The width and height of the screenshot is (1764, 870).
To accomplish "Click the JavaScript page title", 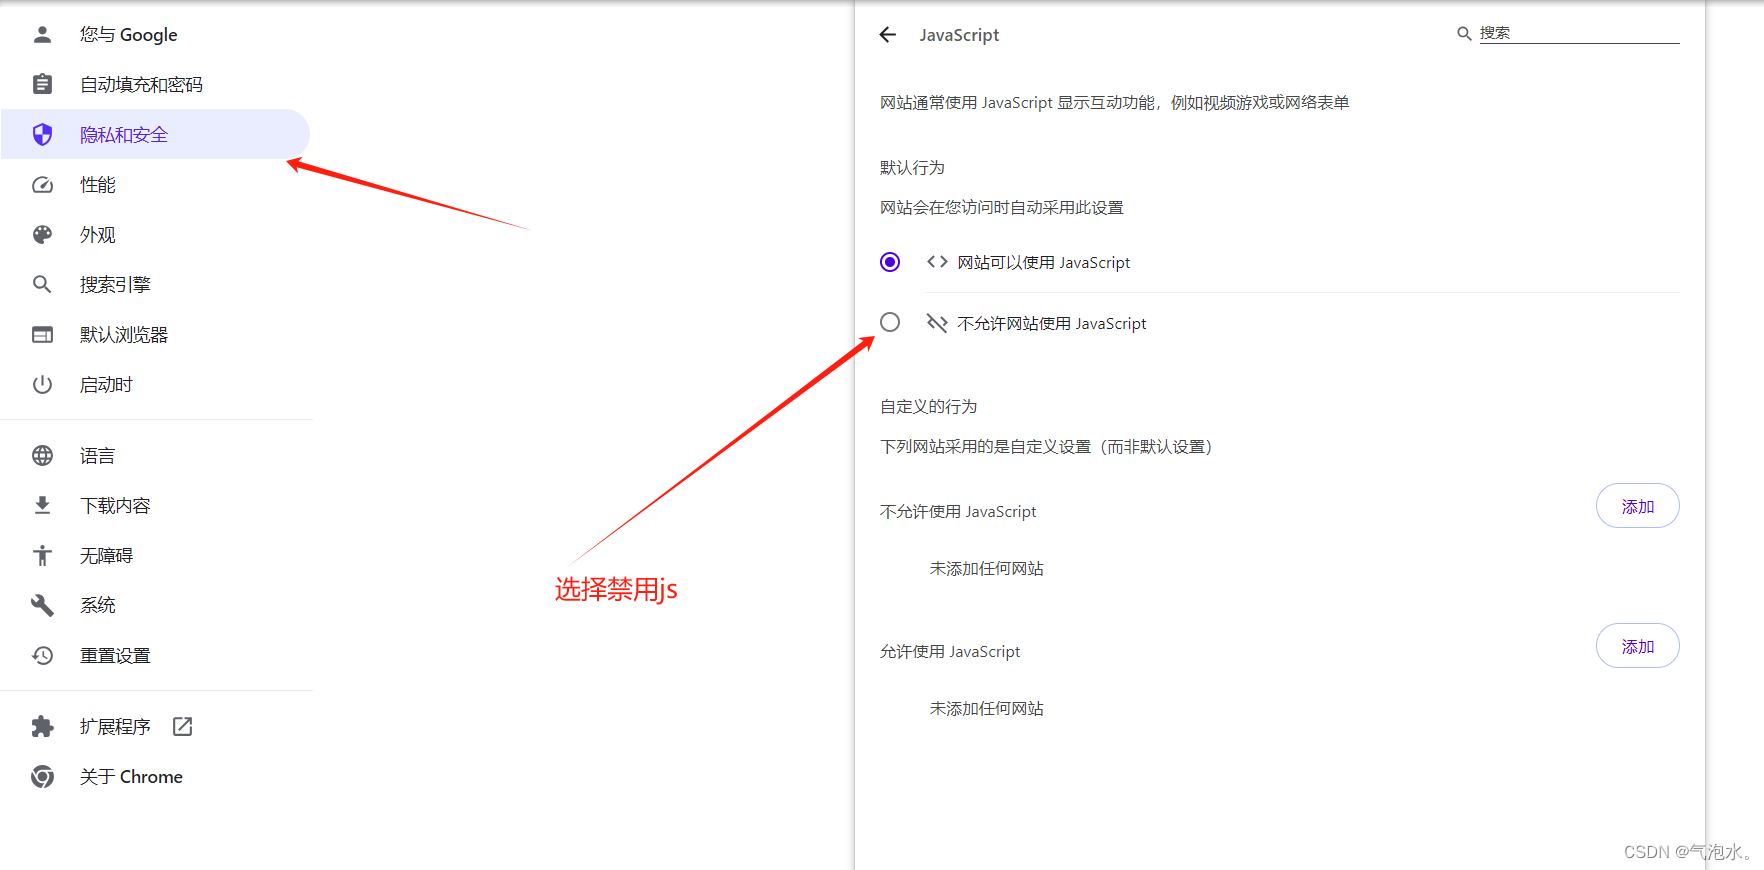I will (x=959, y=35).
